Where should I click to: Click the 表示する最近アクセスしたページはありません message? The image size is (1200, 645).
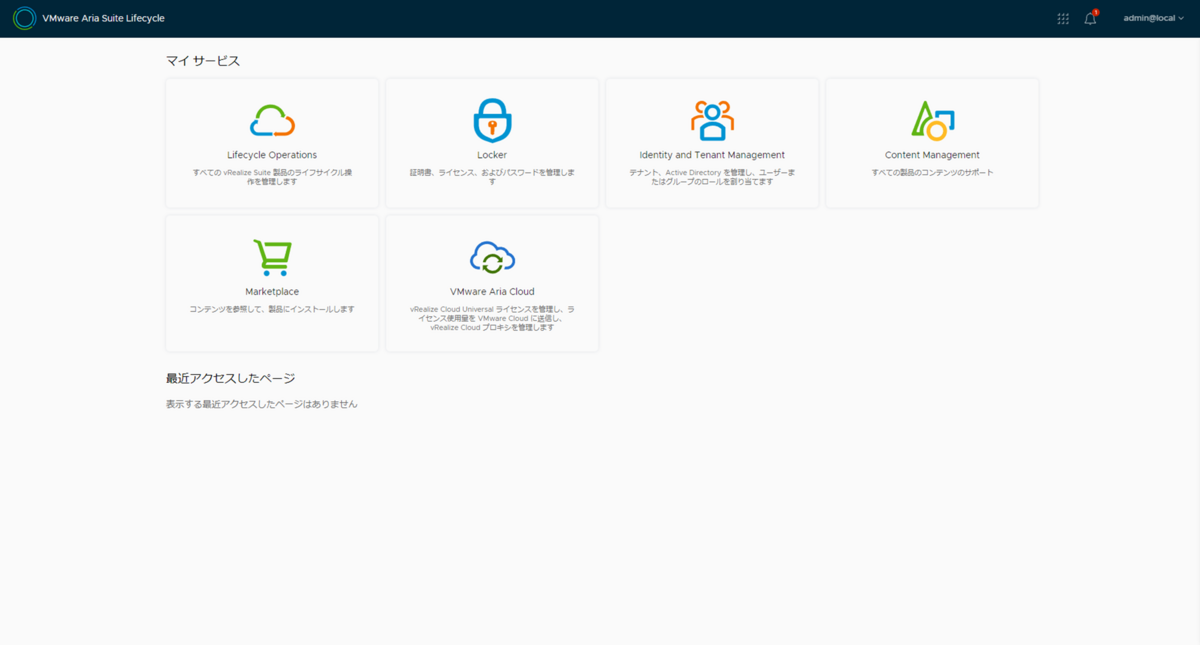(x=261, y=404)
